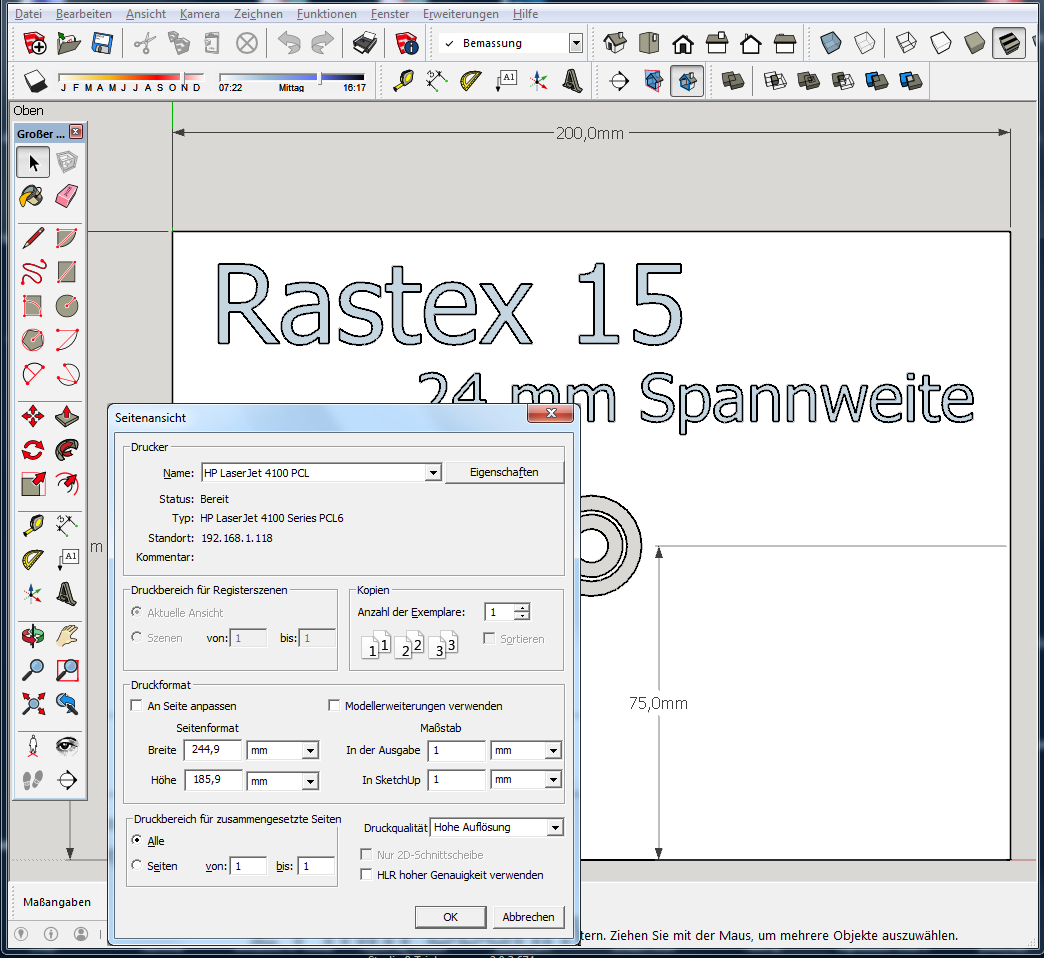Activate the Push/Pull tool
This screenshot has height=958, width=1044.
[x=67, y=414]
